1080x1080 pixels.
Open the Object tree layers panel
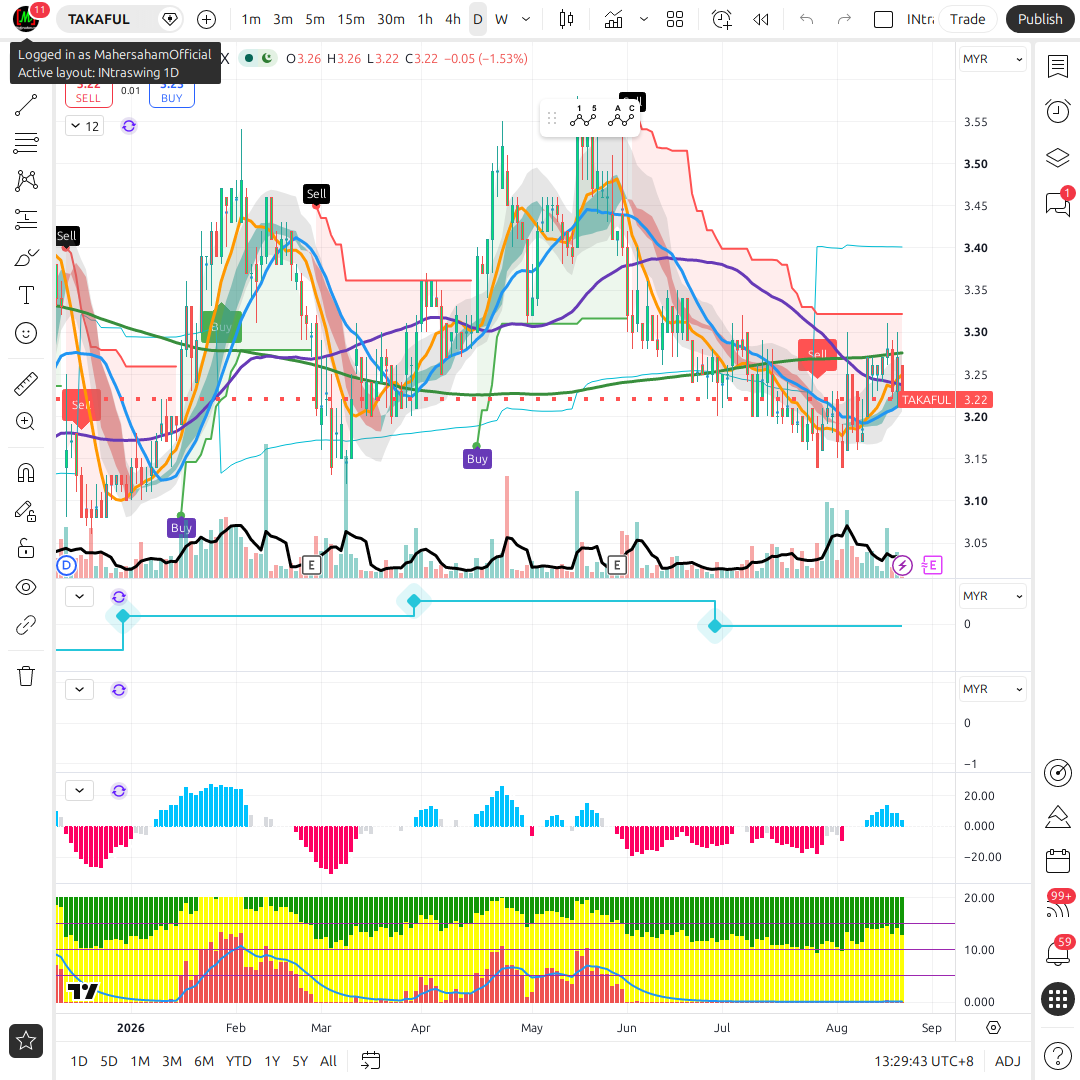(1057, 158)
